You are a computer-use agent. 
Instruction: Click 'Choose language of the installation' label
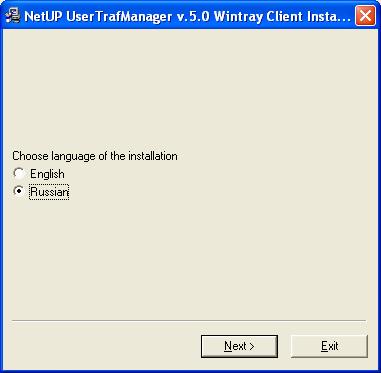95,156
